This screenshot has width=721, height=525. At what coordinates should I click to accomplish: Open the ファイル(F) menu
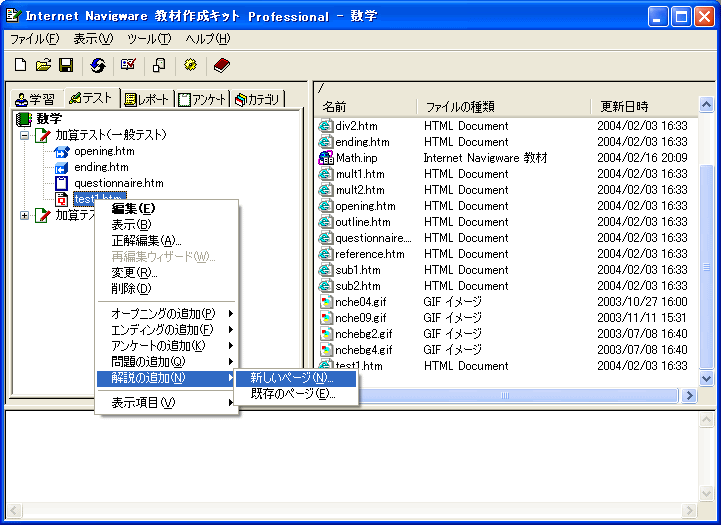[x=34, y=39]
